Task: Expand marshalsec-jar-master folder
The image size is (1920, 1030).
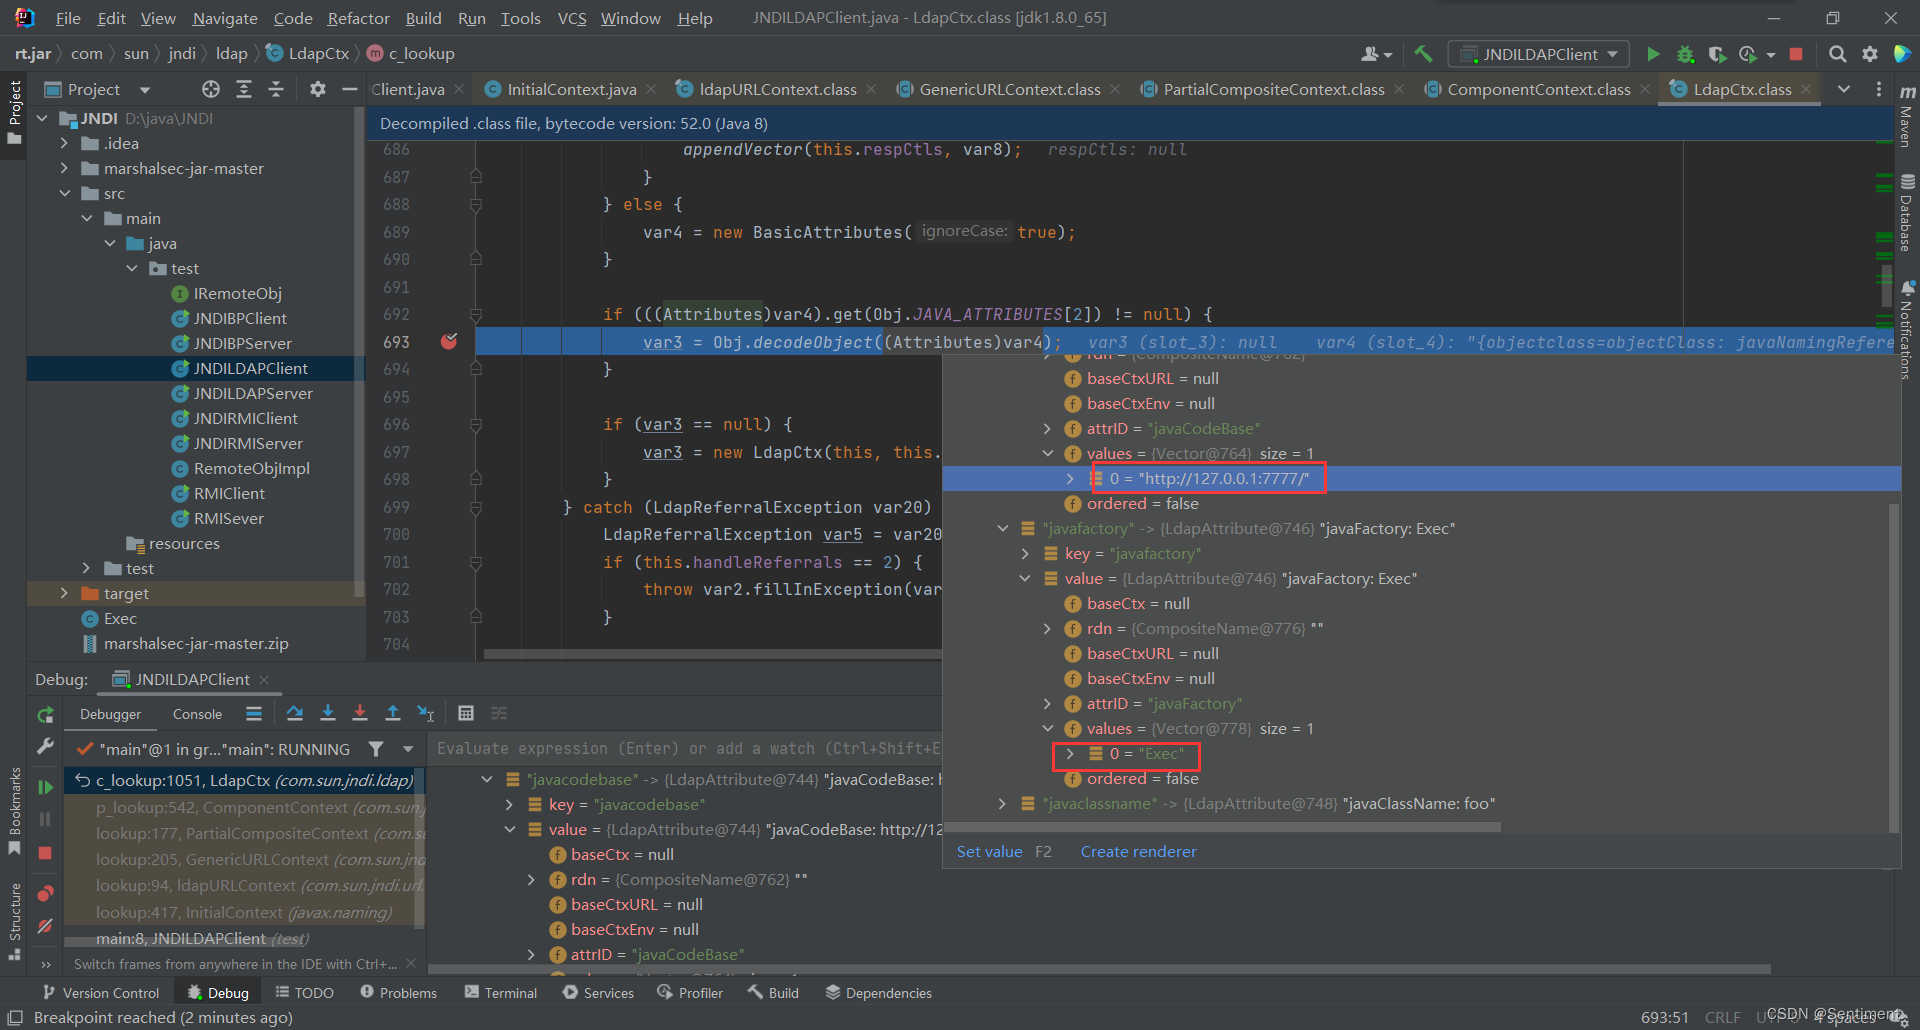Action: [x=65, y=168]
